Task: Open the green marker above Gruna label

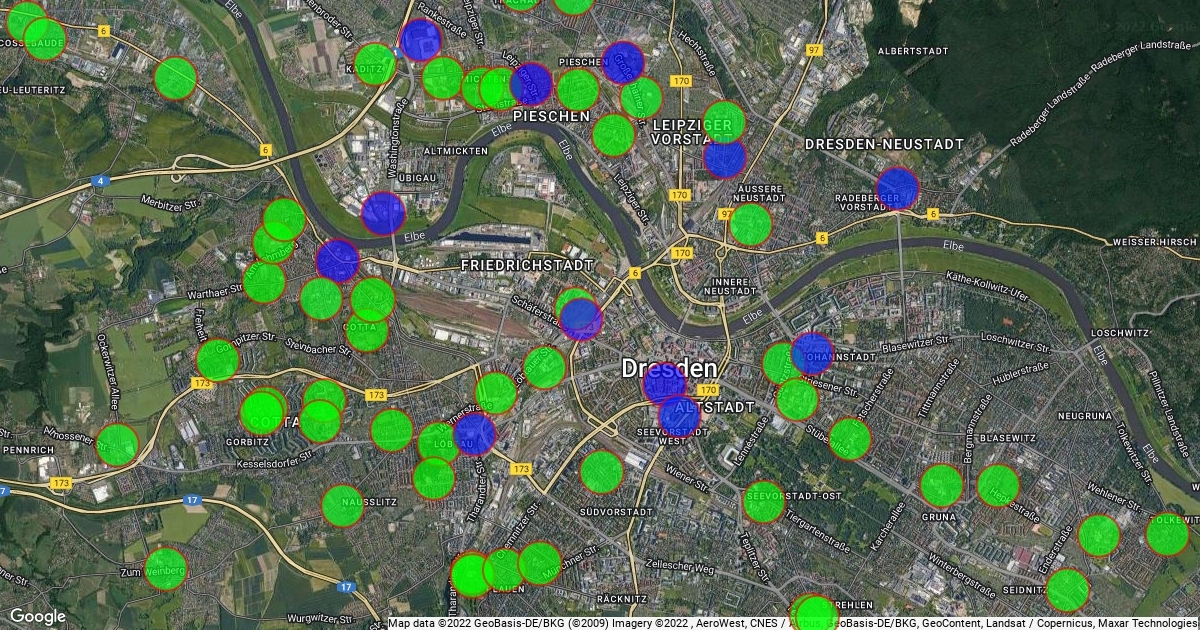Action: 941,485
